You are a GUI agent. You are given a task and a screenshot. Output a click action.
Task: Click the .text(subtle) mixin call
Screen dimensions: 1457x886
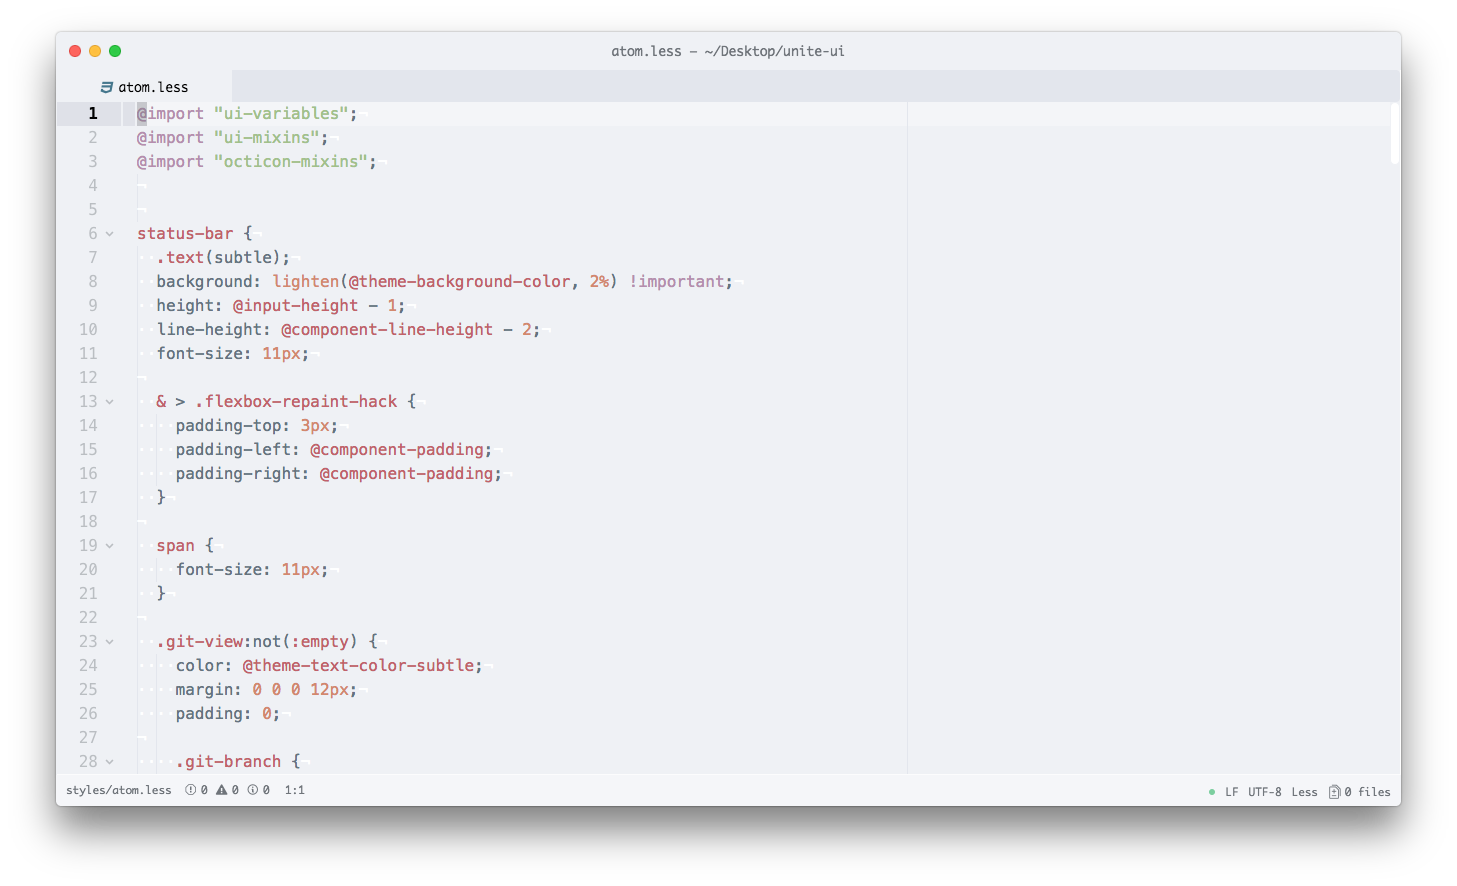click(219, 258)
